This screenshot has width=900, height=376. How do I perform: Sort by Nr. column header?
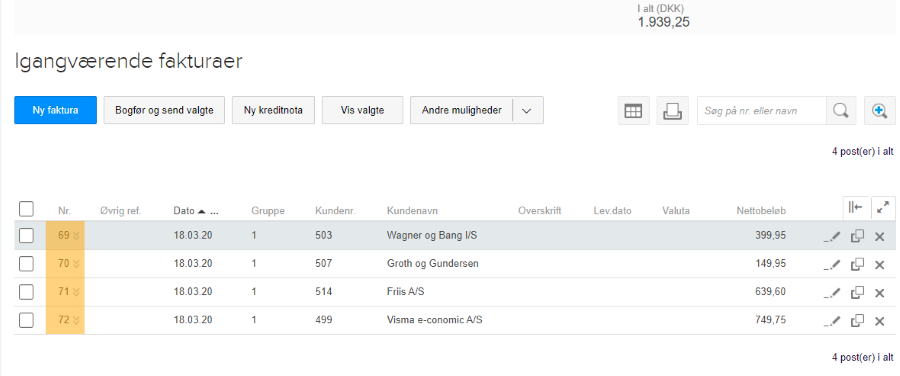click(x=64, y=211)
